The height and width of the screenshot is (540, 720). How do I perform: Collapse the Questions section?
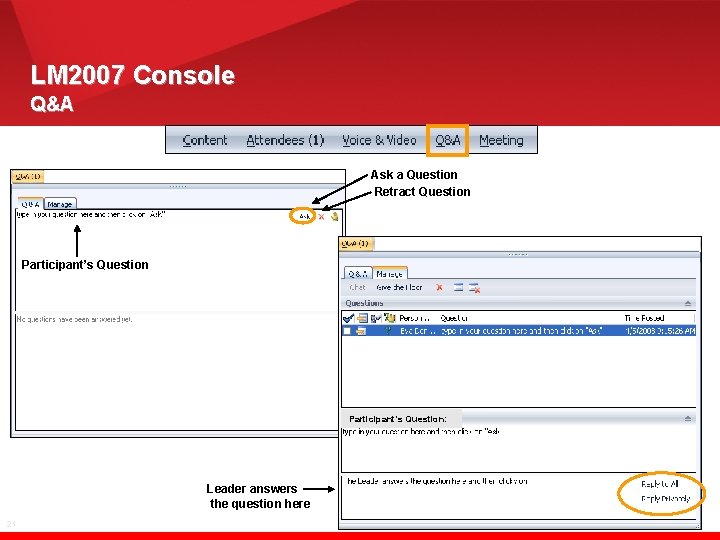coord(687,304)
